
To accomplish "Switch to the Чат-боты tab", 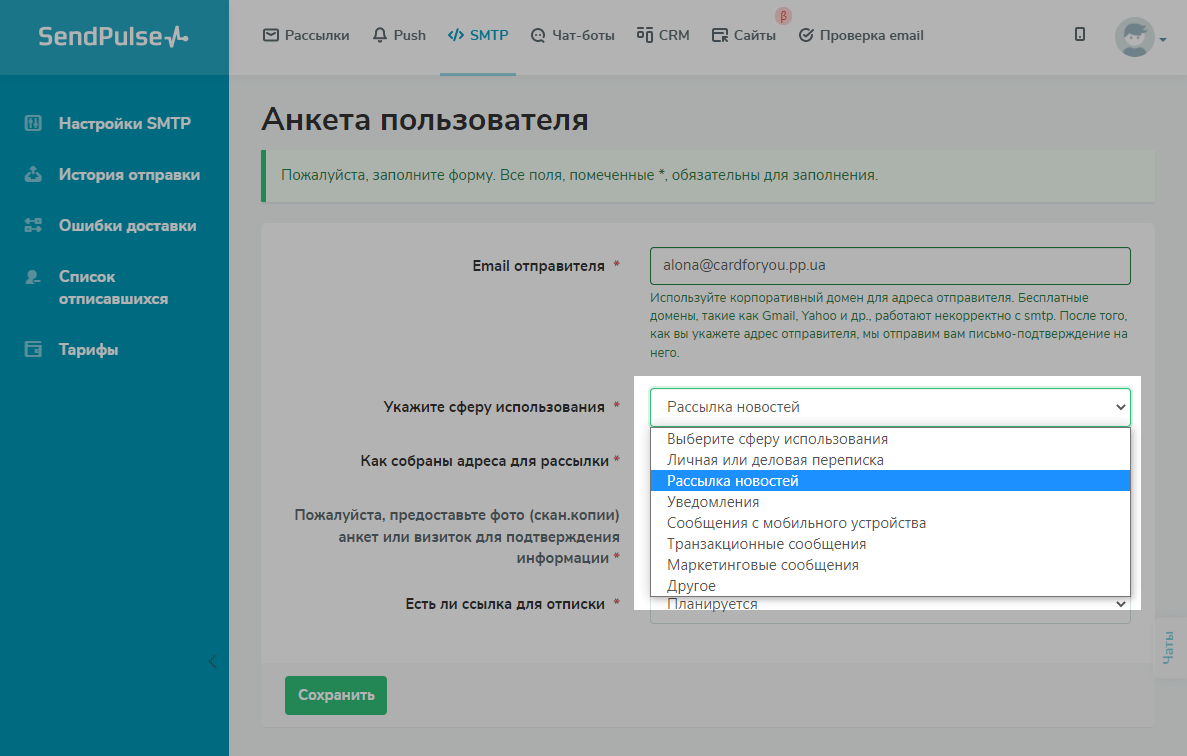I will tap(572, 35).
